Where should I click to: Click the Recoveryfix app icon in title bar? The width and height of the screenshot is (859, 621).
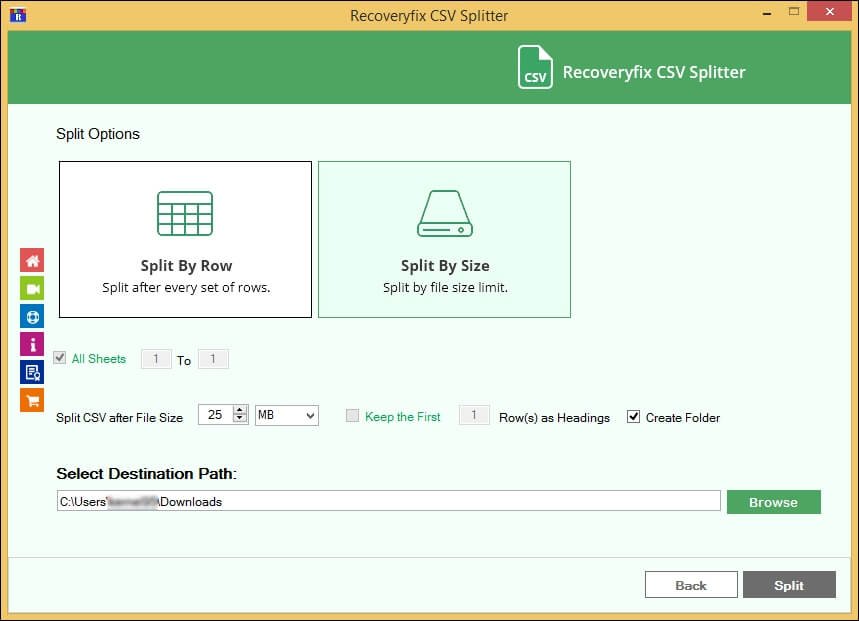[x=18, y=15]
